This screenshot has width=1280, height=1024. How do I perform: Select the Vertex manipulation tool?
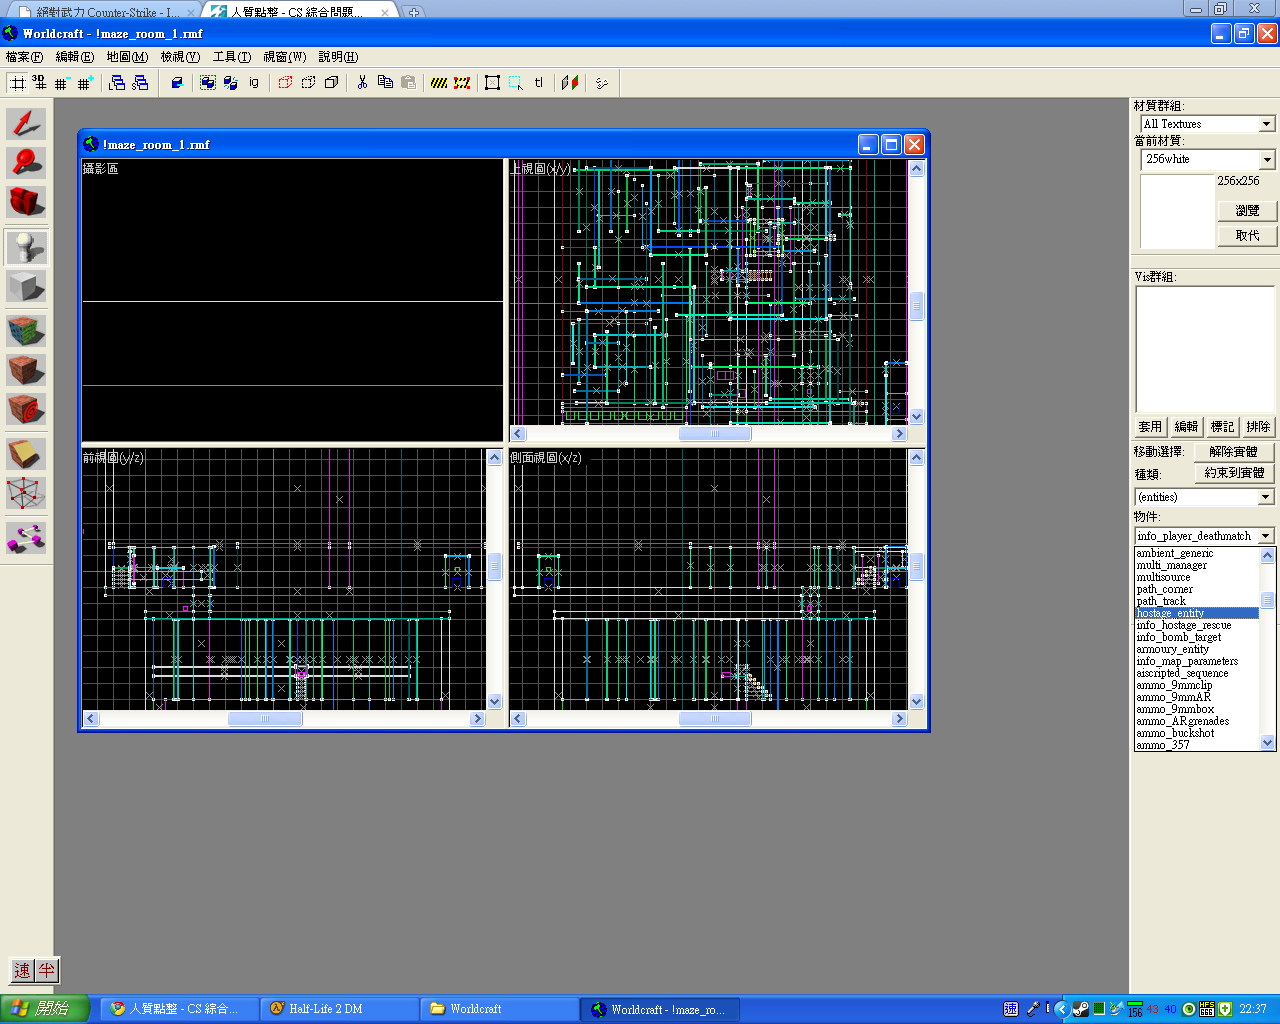[26, 493]
